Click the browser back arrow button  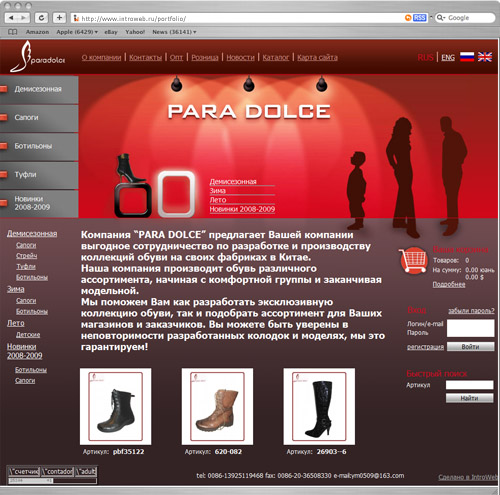coord(11,18)
